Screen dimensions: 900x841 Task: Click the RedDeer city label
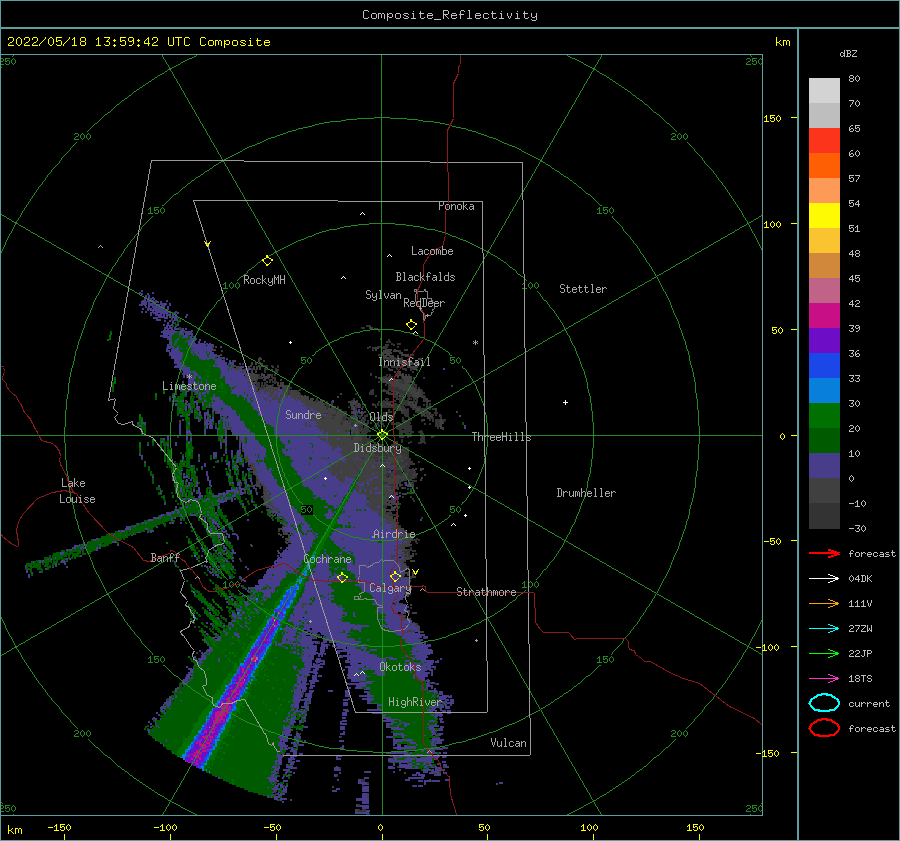coord(424,303)
